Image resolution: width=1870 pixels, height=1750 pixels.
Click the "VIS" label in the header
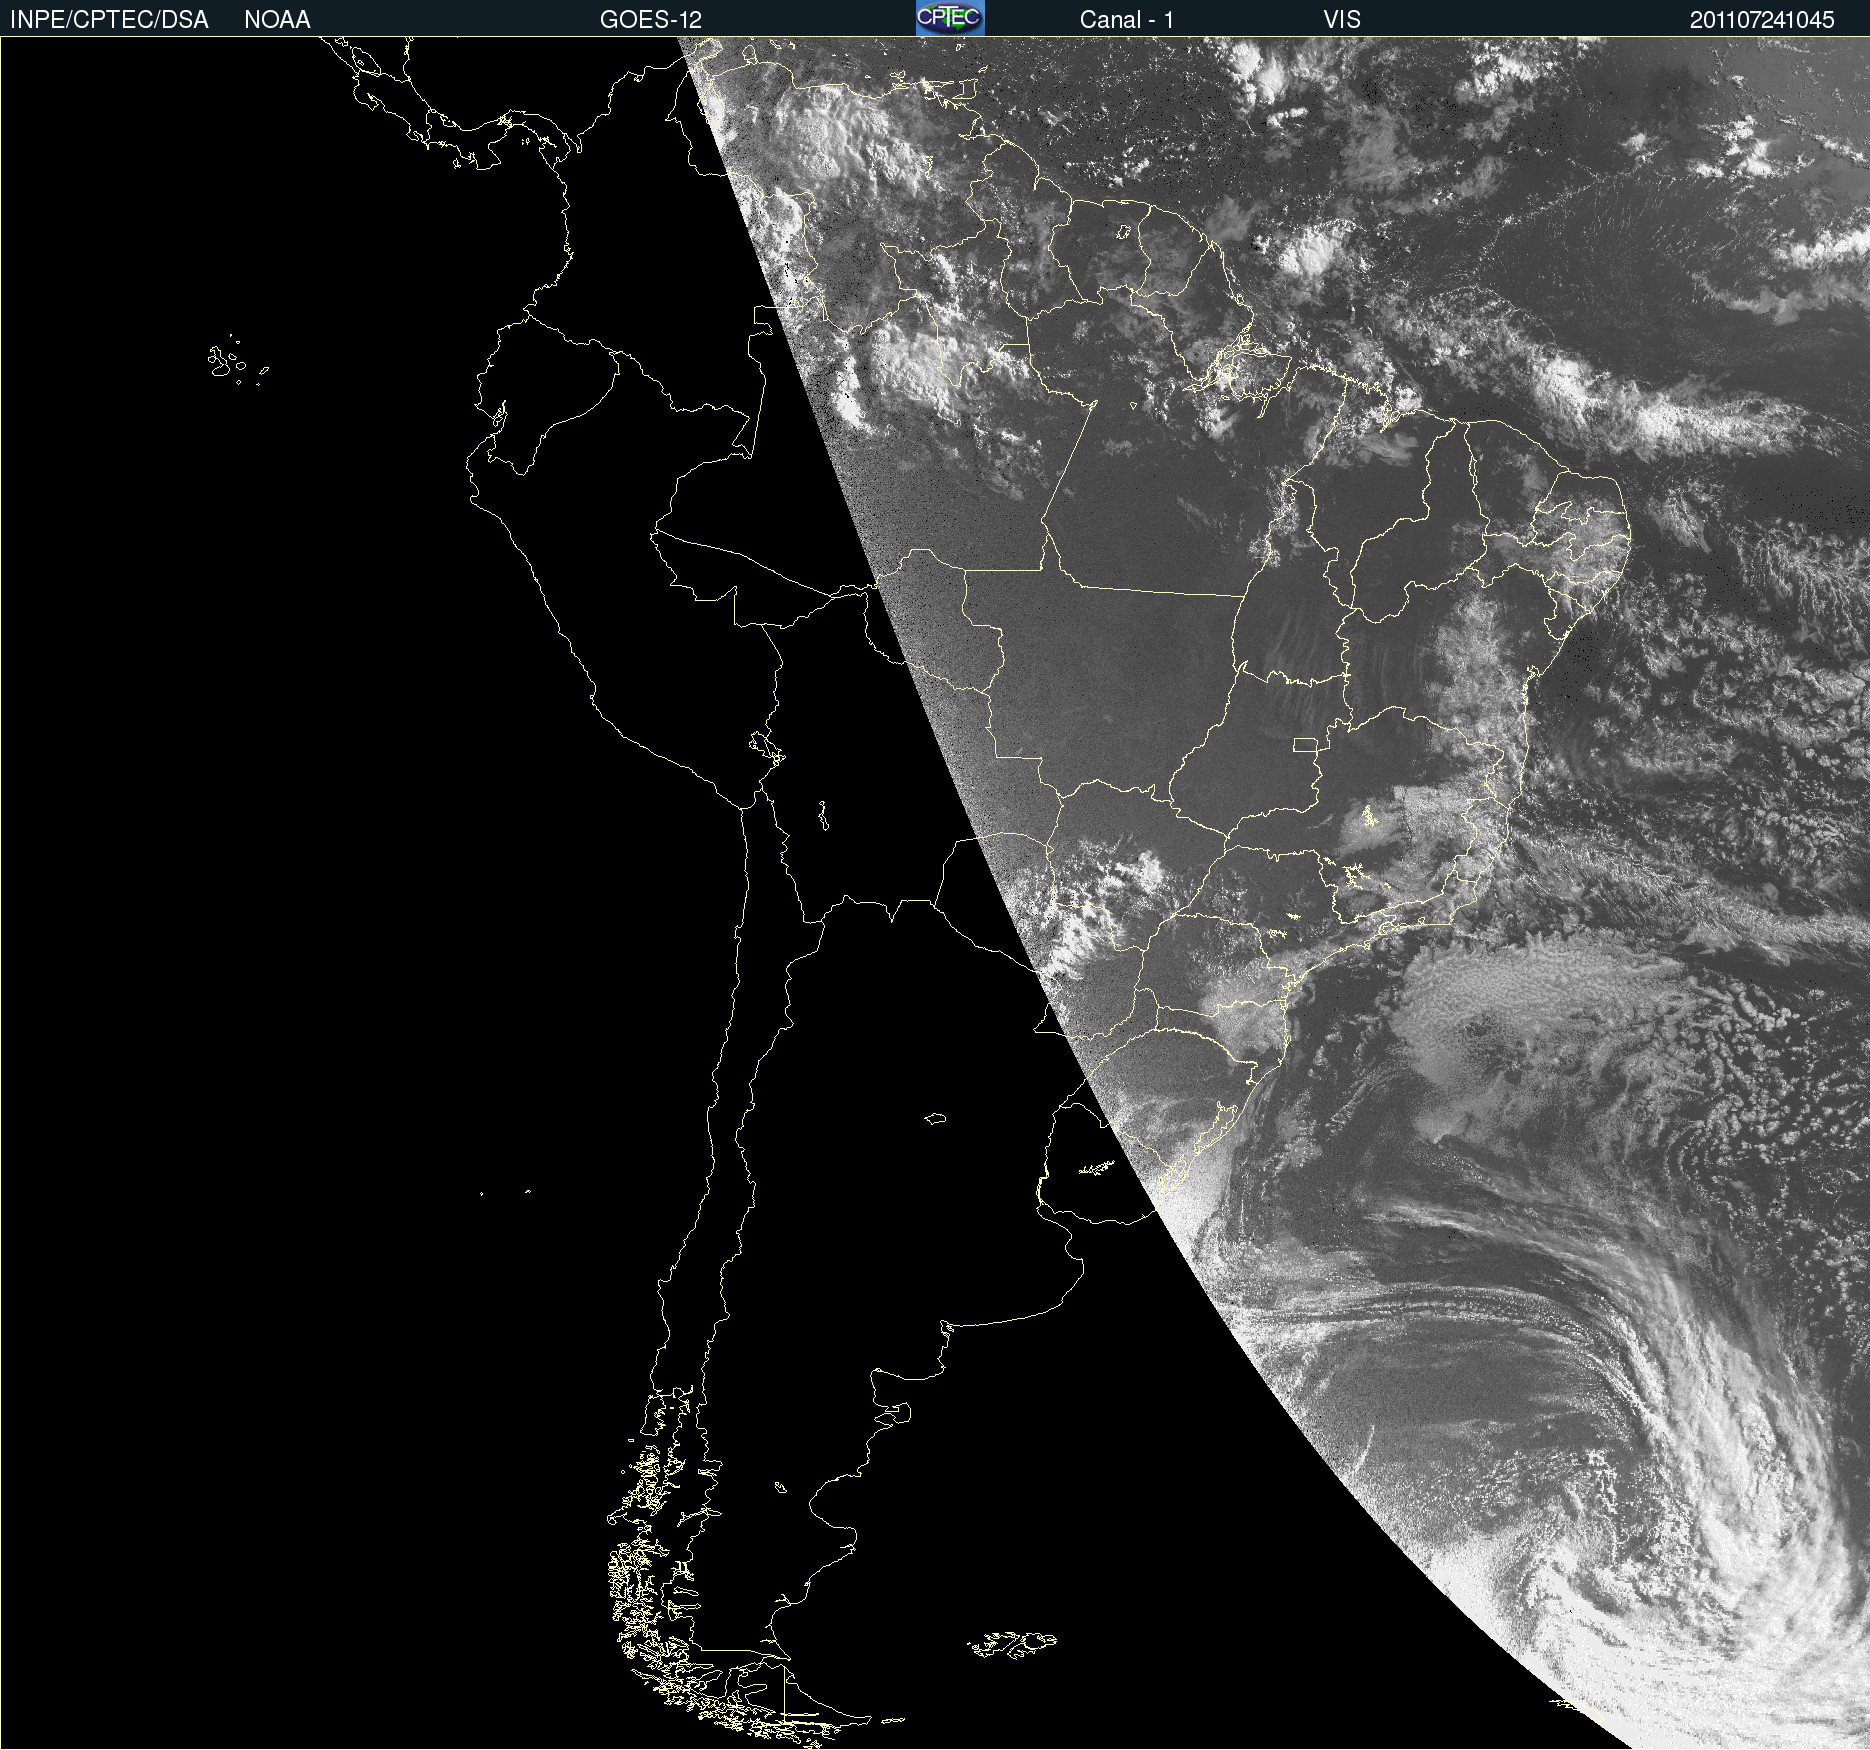click(1342, 20)
